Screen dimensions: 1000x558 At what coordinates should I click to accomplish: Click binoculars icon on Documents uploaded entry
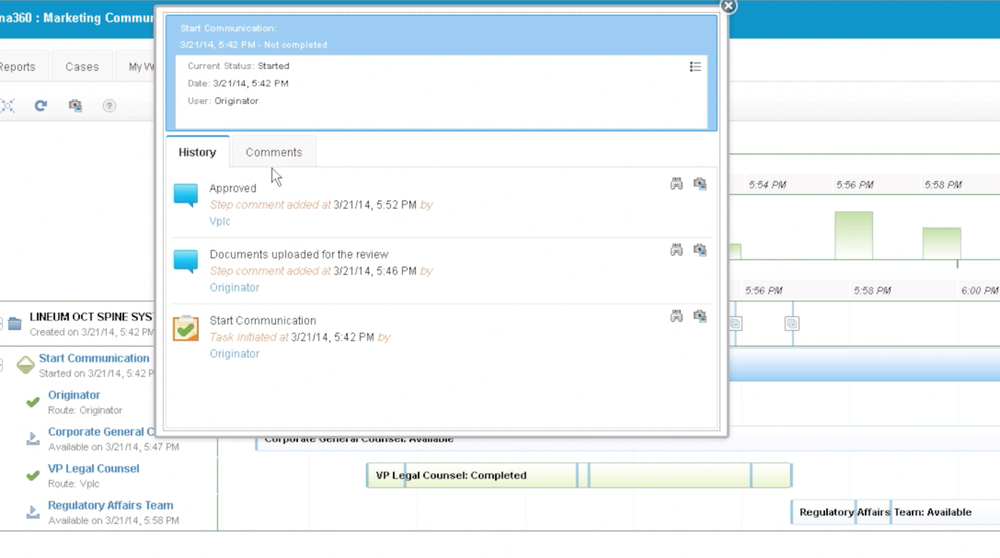[x=677, y=250]
